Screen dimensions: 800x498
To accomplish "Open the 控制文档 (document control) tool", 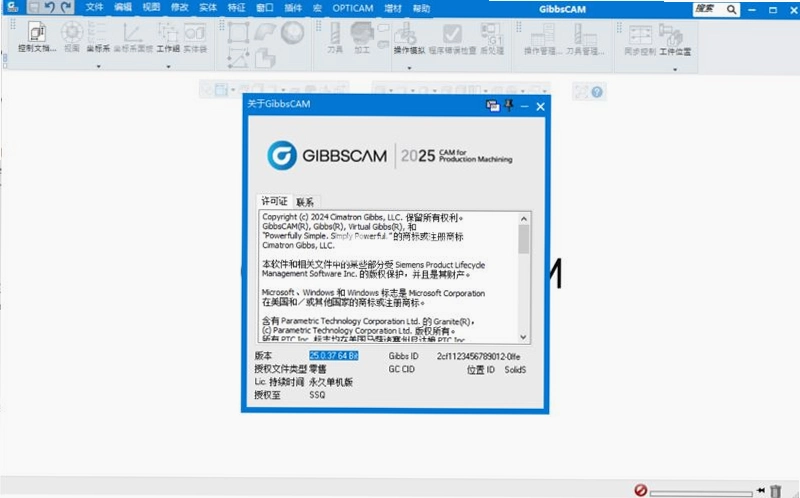I will (37, 37).
